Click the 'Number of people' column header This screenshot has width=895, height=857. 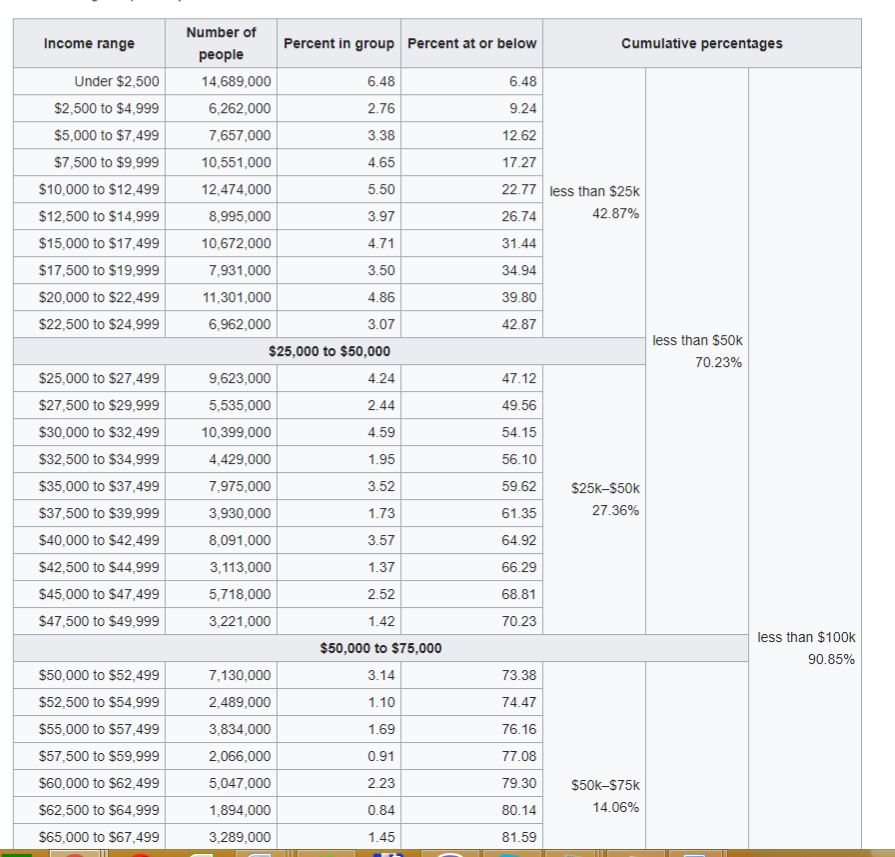[221, 43]
